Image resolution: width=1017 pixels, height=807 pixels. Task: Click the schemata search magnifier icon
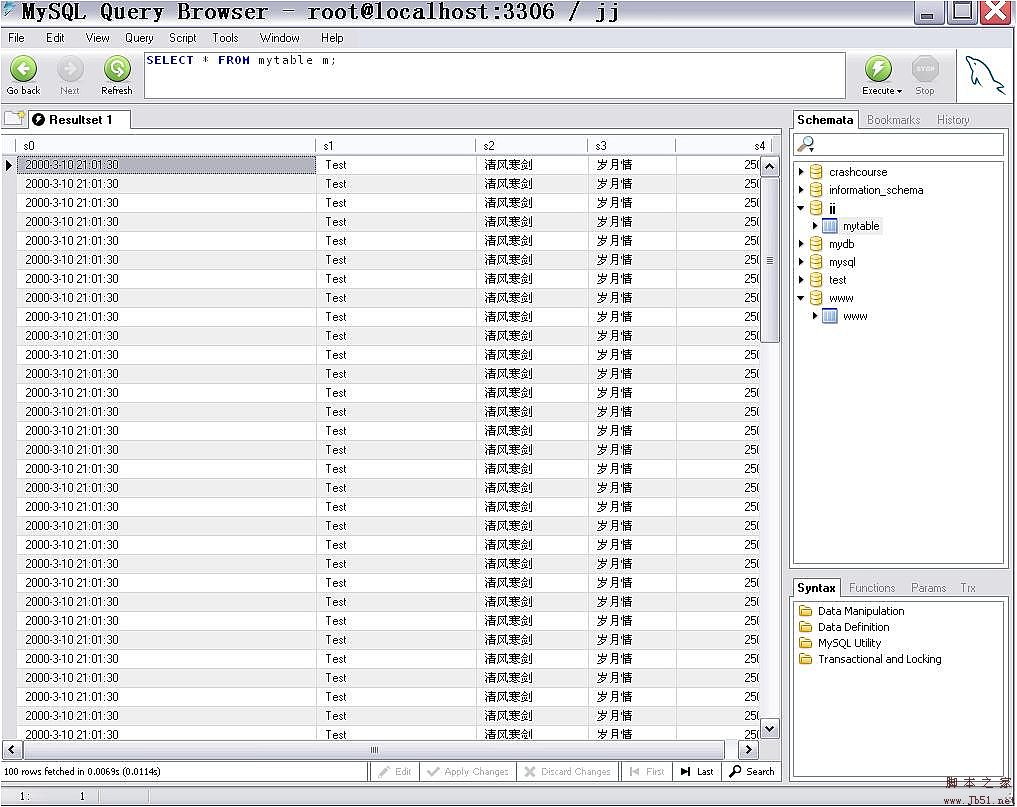point(807,145)
